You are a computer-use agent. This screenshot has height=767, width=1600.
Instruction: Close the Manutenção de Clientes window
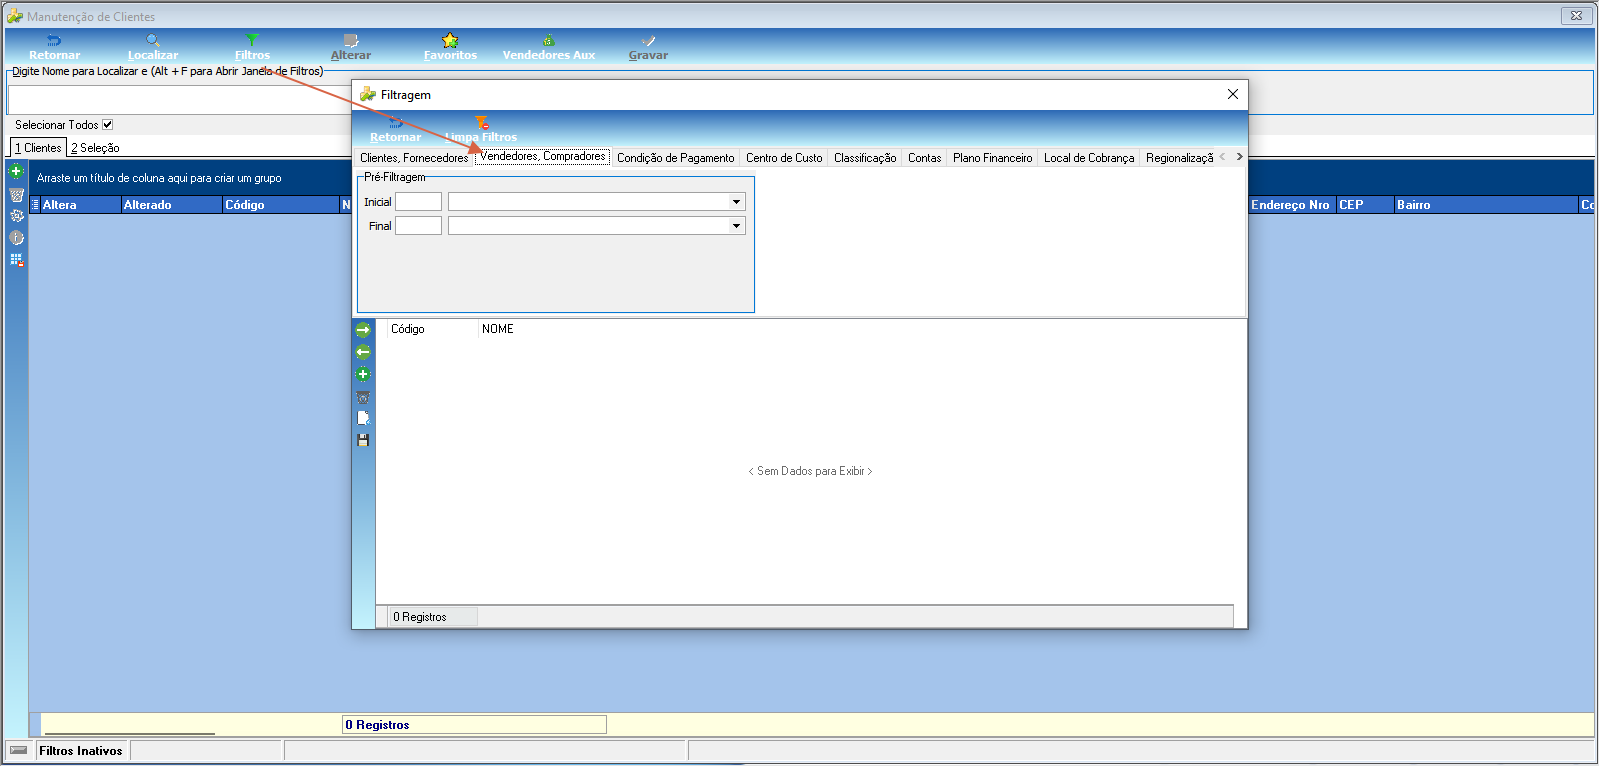tap(1576, 16)
